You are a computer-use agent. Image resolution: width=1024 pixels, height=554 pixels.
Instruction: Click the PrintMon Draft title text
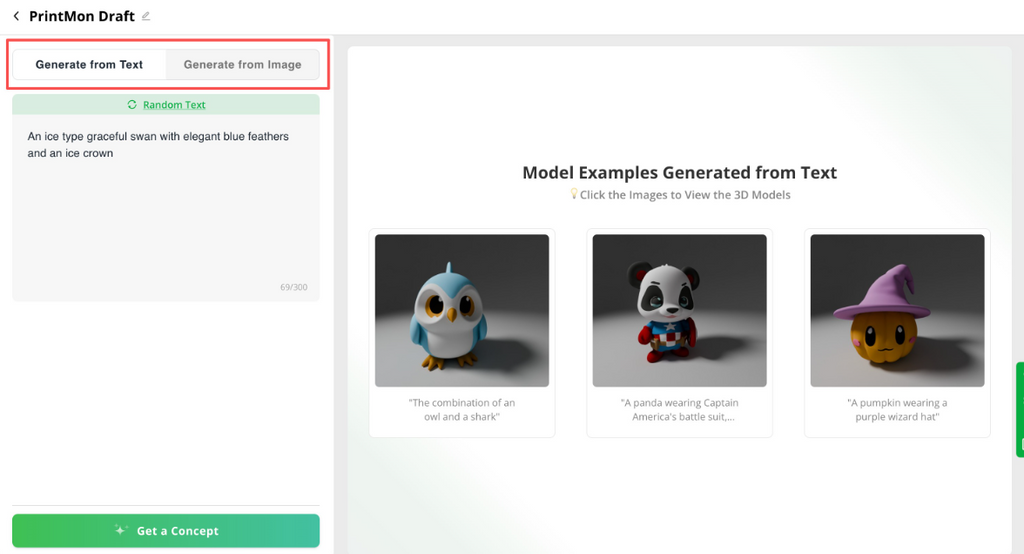[82, 16]
